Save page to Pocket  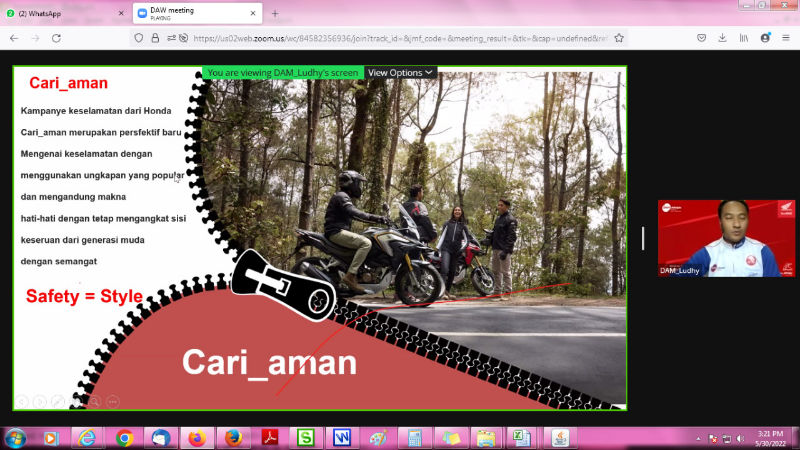pyautogui.click(x=702, y=38)
